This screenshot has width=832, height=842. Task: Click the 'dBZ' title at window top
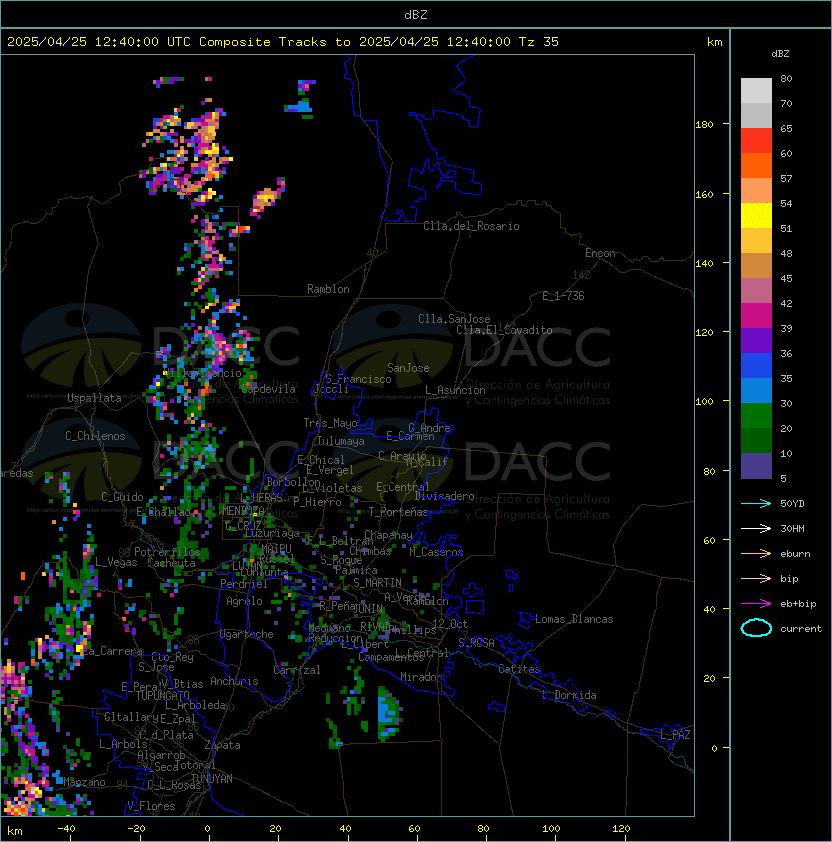[416, 14]
